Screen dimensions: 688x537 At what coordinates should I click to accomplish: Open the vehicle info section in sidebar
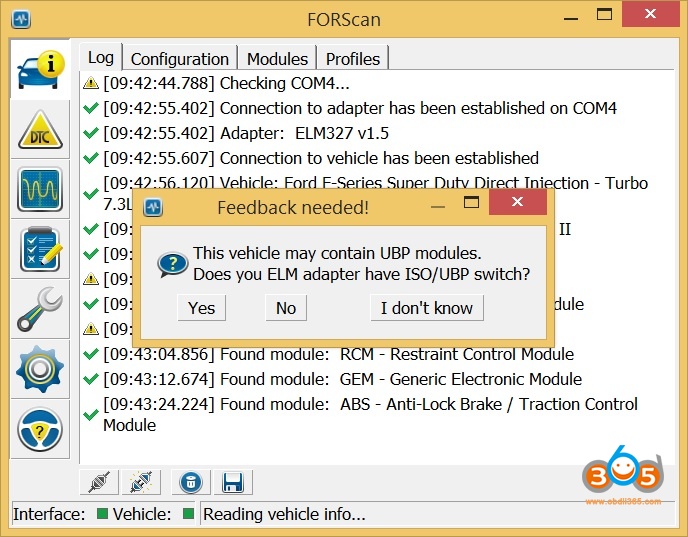point(40,70)
